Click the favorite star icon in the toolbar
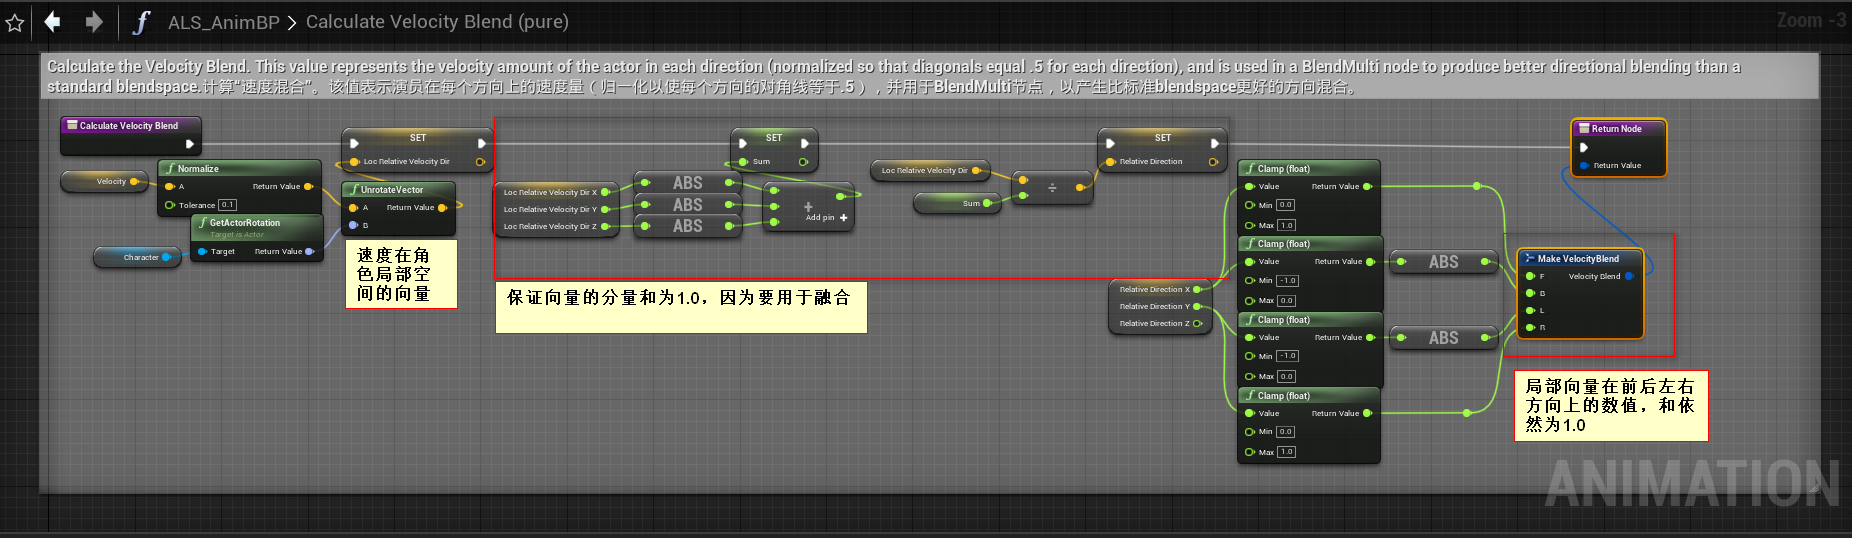 [15, 22]
